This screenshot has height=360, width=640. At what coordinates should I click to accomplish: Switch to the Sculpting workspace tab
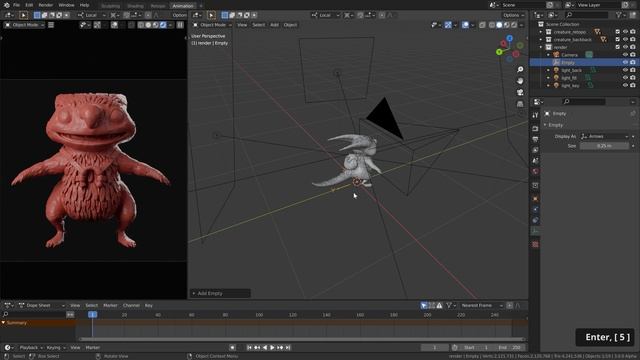(111, 6)
